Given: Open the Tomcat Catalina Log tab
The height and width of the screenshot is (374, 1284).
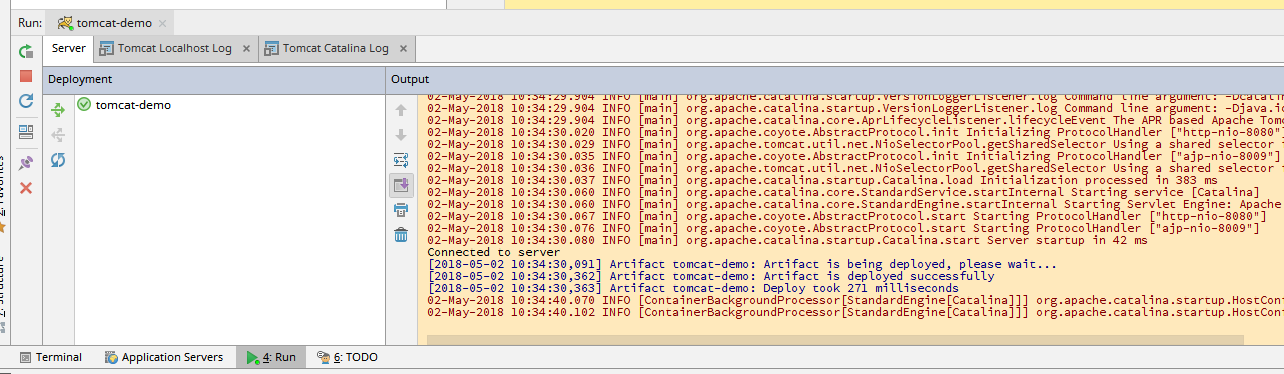Looking at the screenshot, I should 336,48.
